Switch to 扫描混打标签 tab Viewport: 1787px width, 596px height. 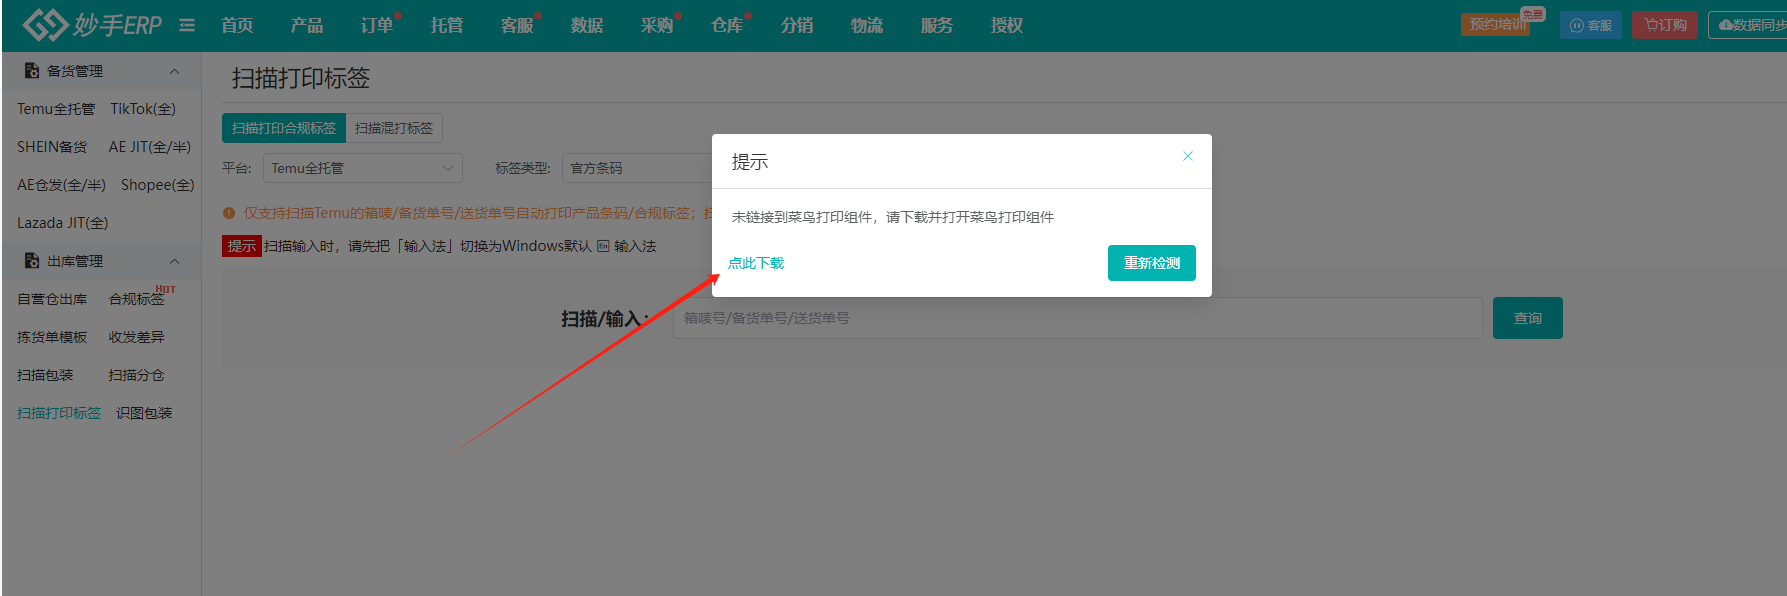(x=394, y=128)
